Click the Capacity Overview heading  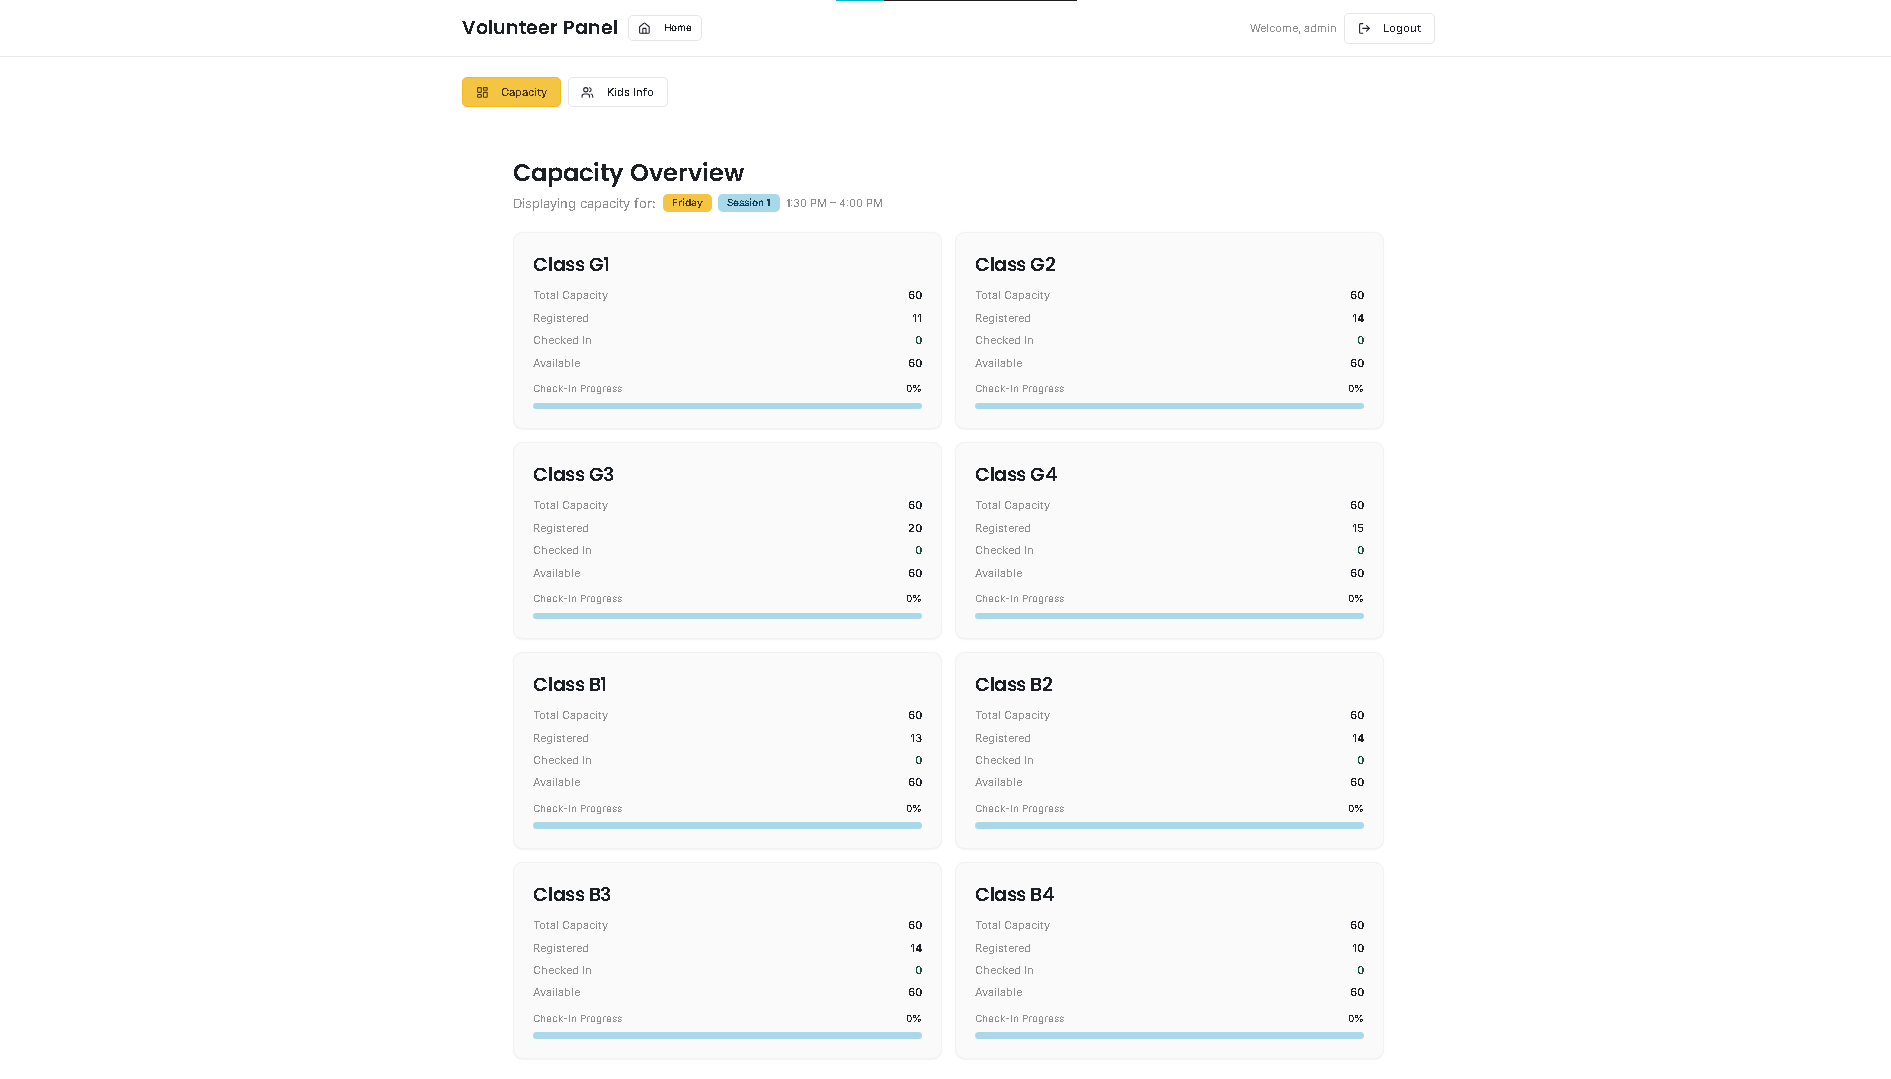628,173
